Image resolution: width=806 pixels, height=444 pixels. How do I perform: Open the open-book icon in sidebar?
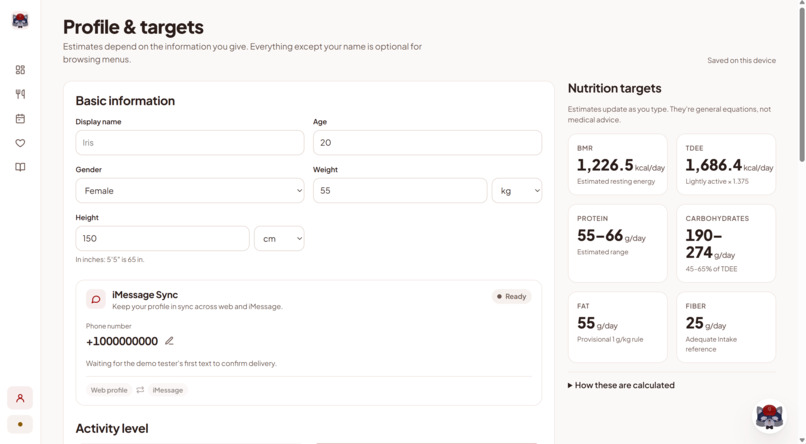[x=20, y=167]
